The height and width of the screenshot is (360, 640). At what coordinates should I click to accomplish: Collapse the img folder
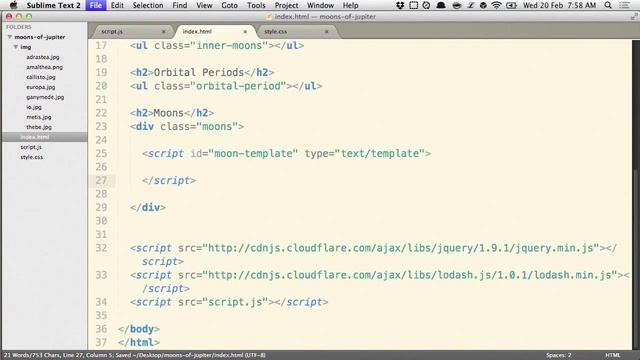pyautogui.click(x=16, y=47)
